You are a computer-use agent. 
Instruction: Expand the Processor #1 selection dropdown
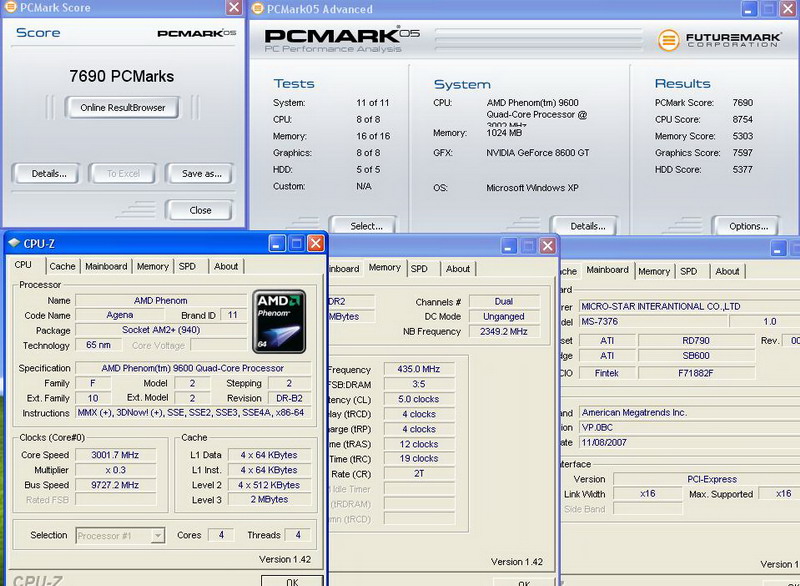pyautogui.click(x=158, y=536)
